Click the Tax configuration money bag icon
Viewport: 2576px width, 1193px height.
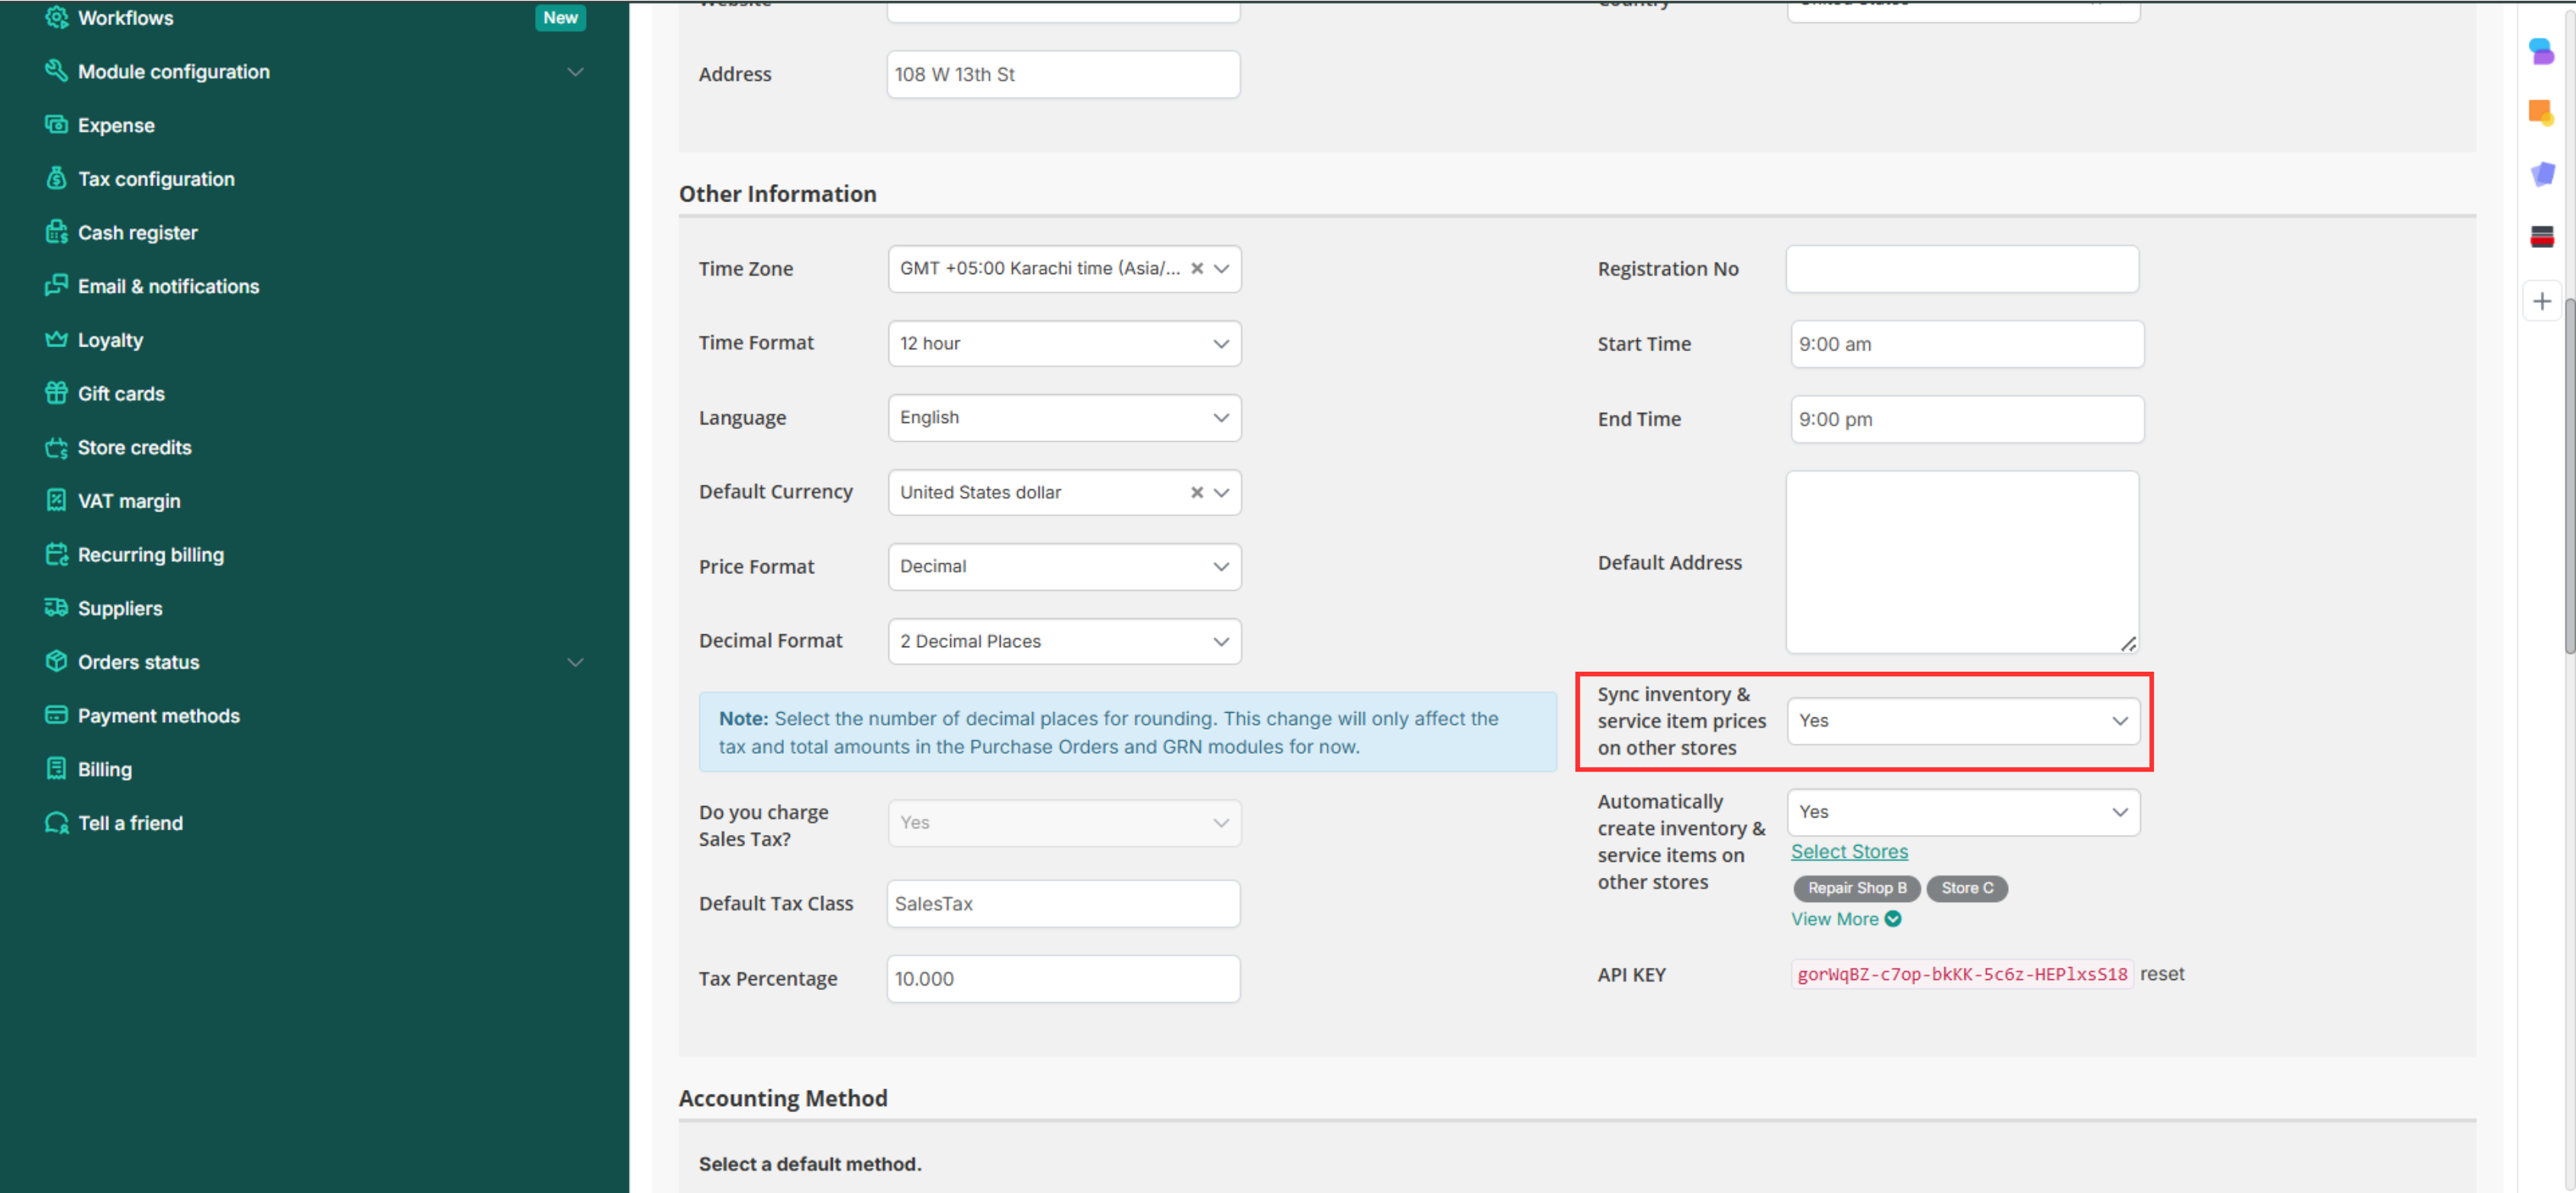tap(56, 178)
